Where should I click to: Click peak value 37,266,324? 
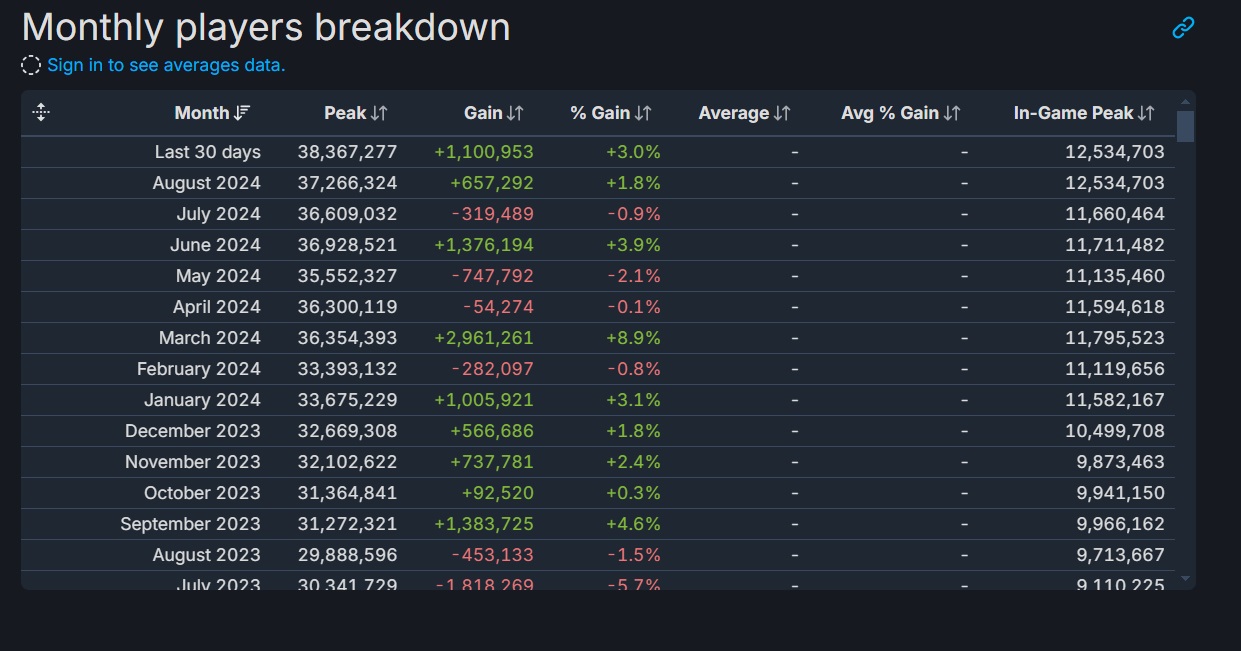tap(347, 183)
